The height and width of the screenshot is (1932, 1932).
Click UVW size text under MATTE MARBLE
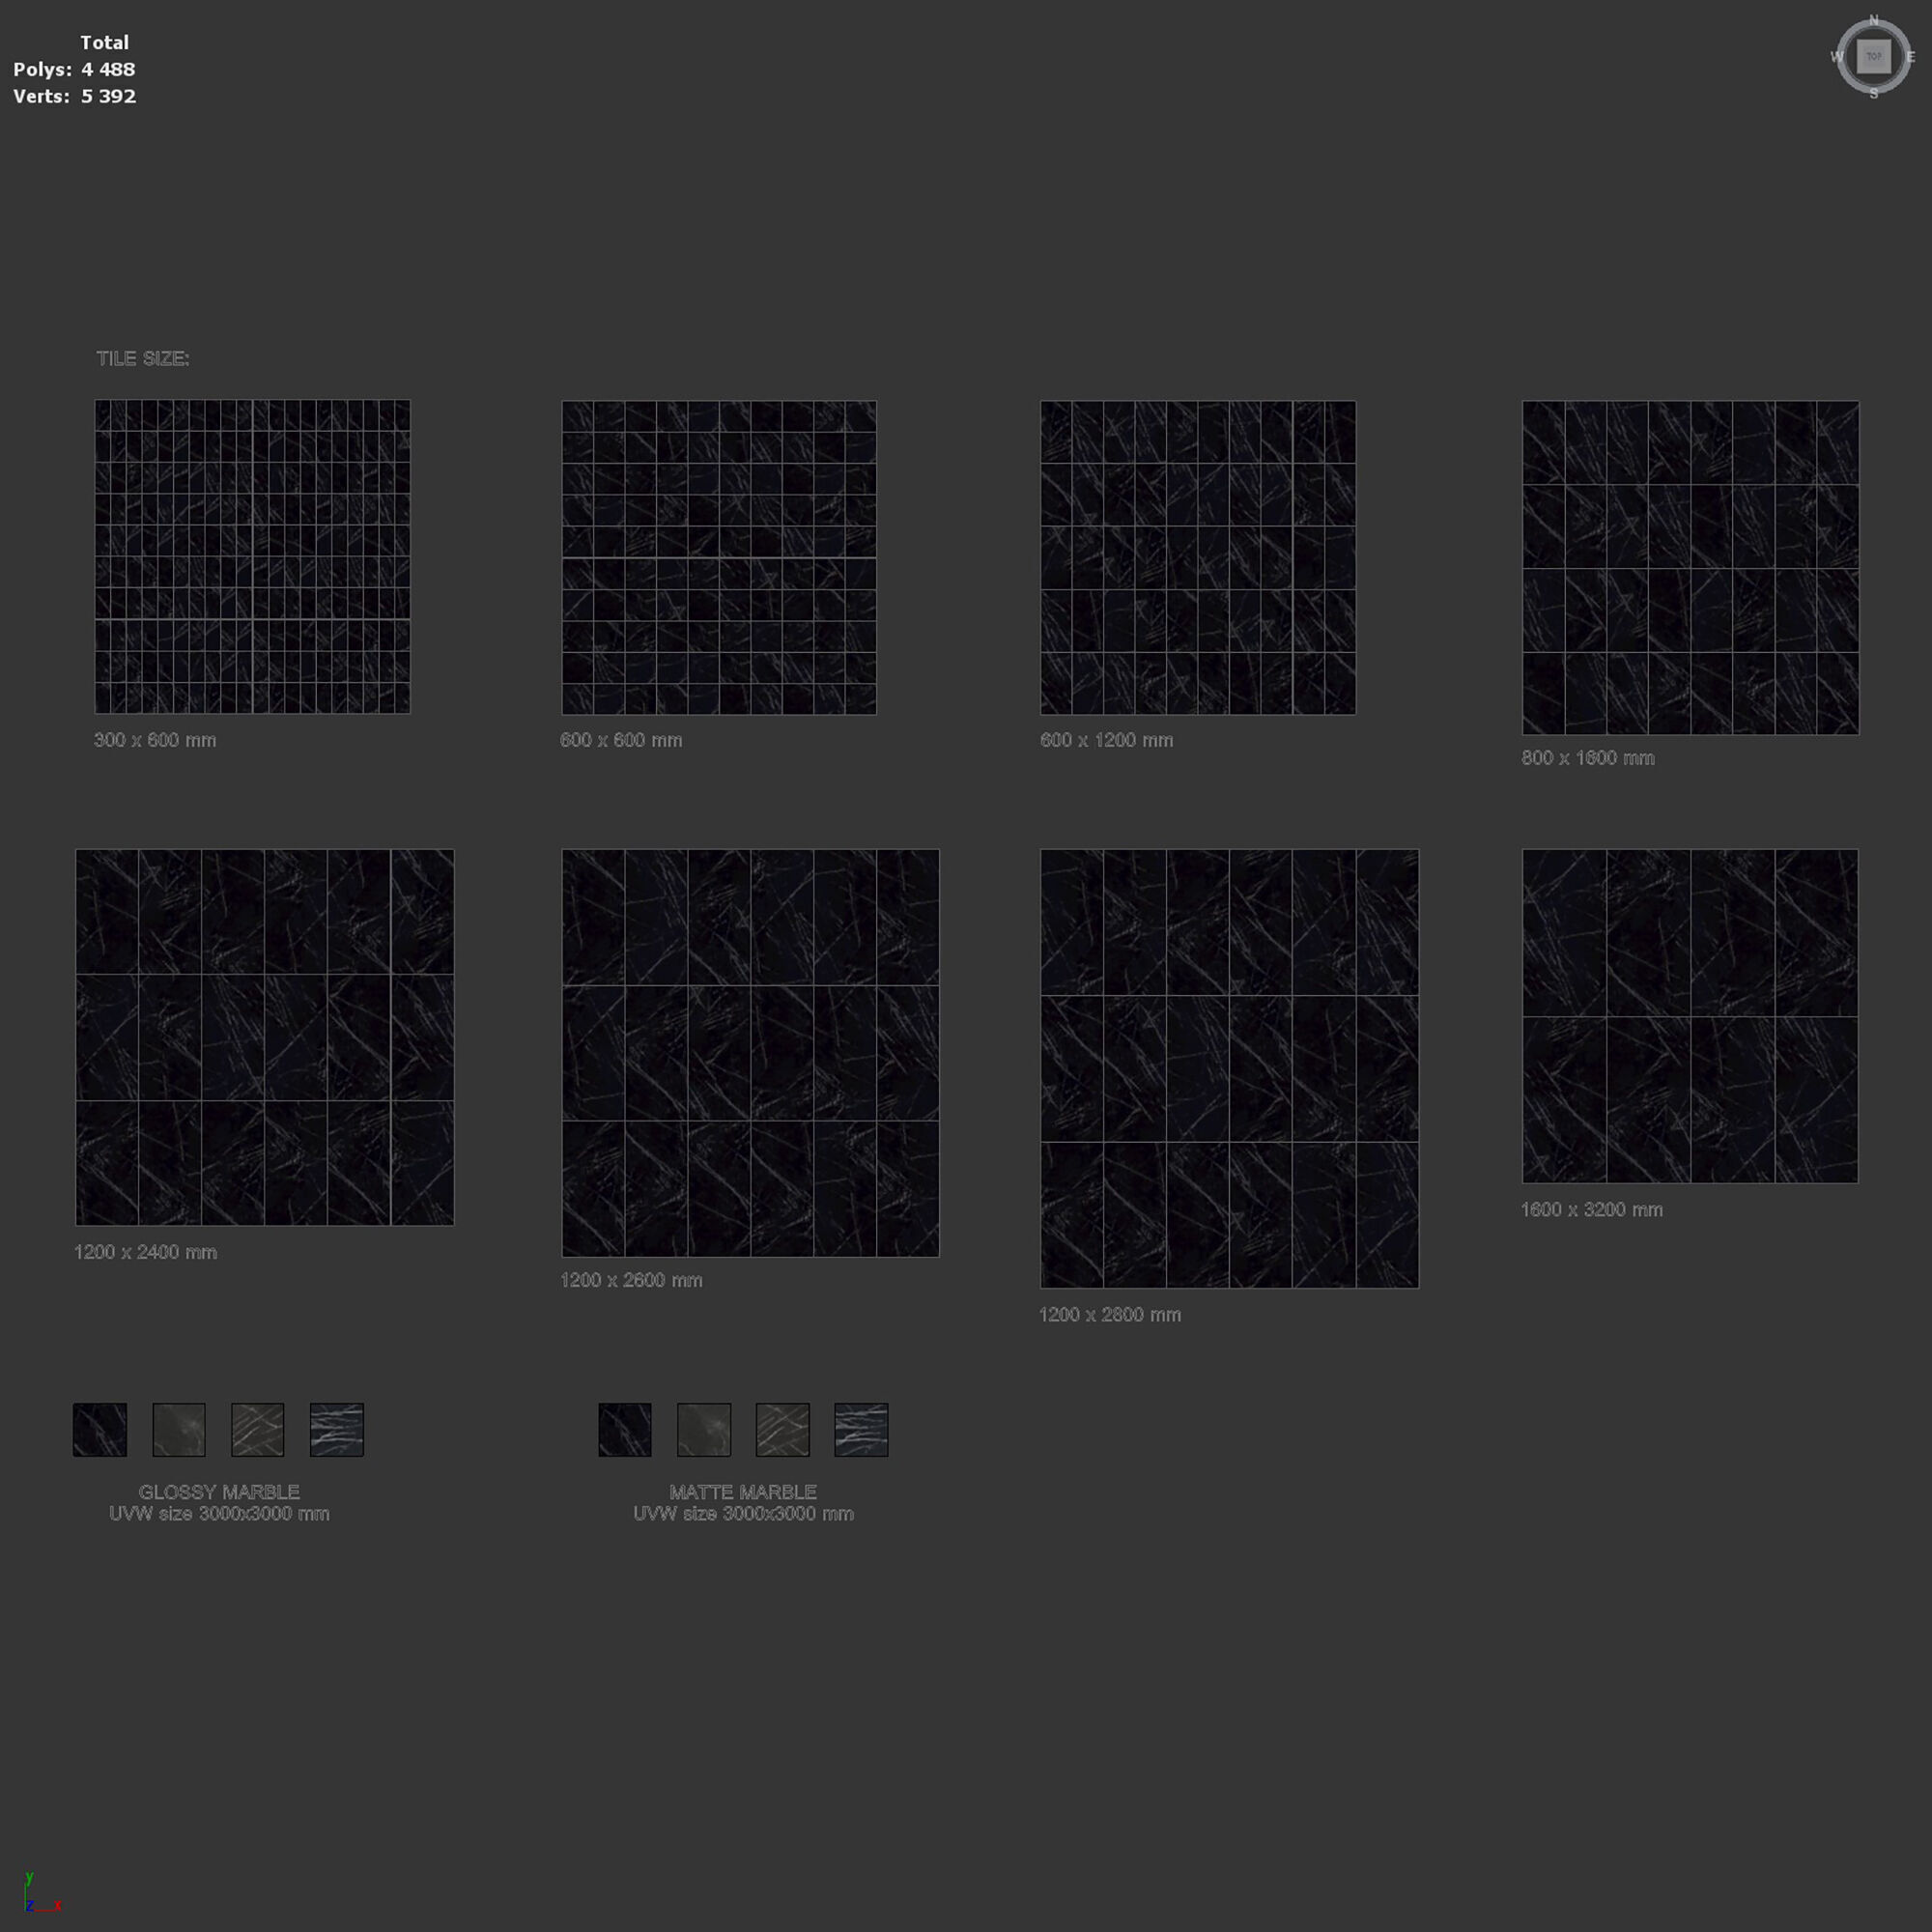[743, 1514]
